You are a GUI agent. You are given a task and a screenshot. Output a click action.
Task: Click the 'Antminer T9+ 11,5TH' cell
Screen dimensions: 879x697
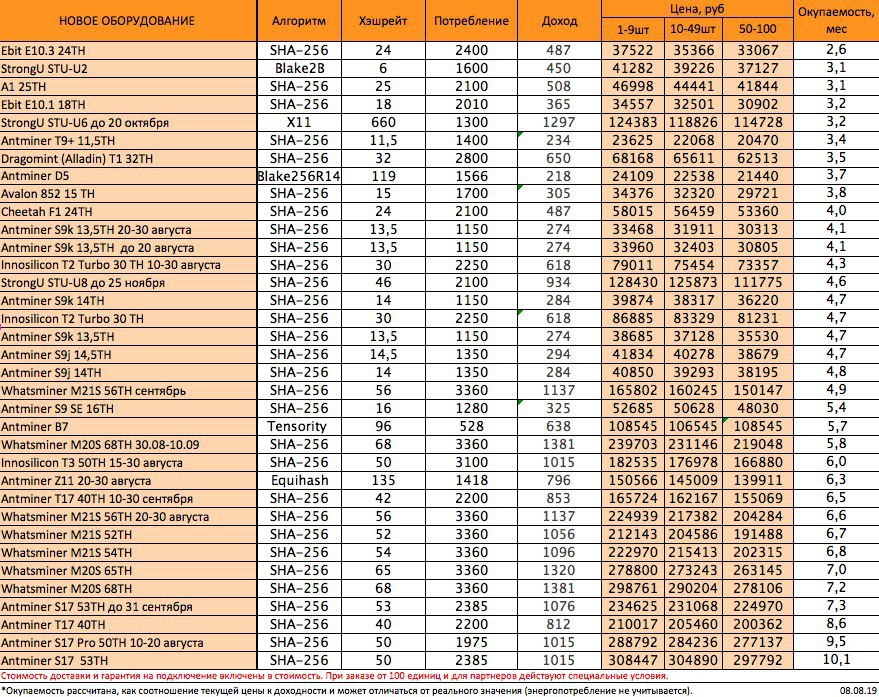coord(128,140)
